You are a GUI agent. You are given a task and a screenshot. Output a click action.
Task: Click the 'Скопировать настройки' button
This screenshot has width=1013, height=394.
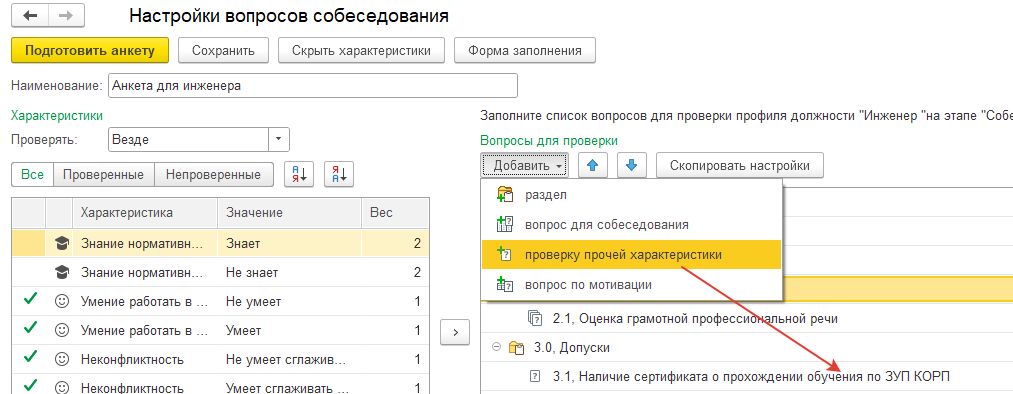click(x=740, y=165)
